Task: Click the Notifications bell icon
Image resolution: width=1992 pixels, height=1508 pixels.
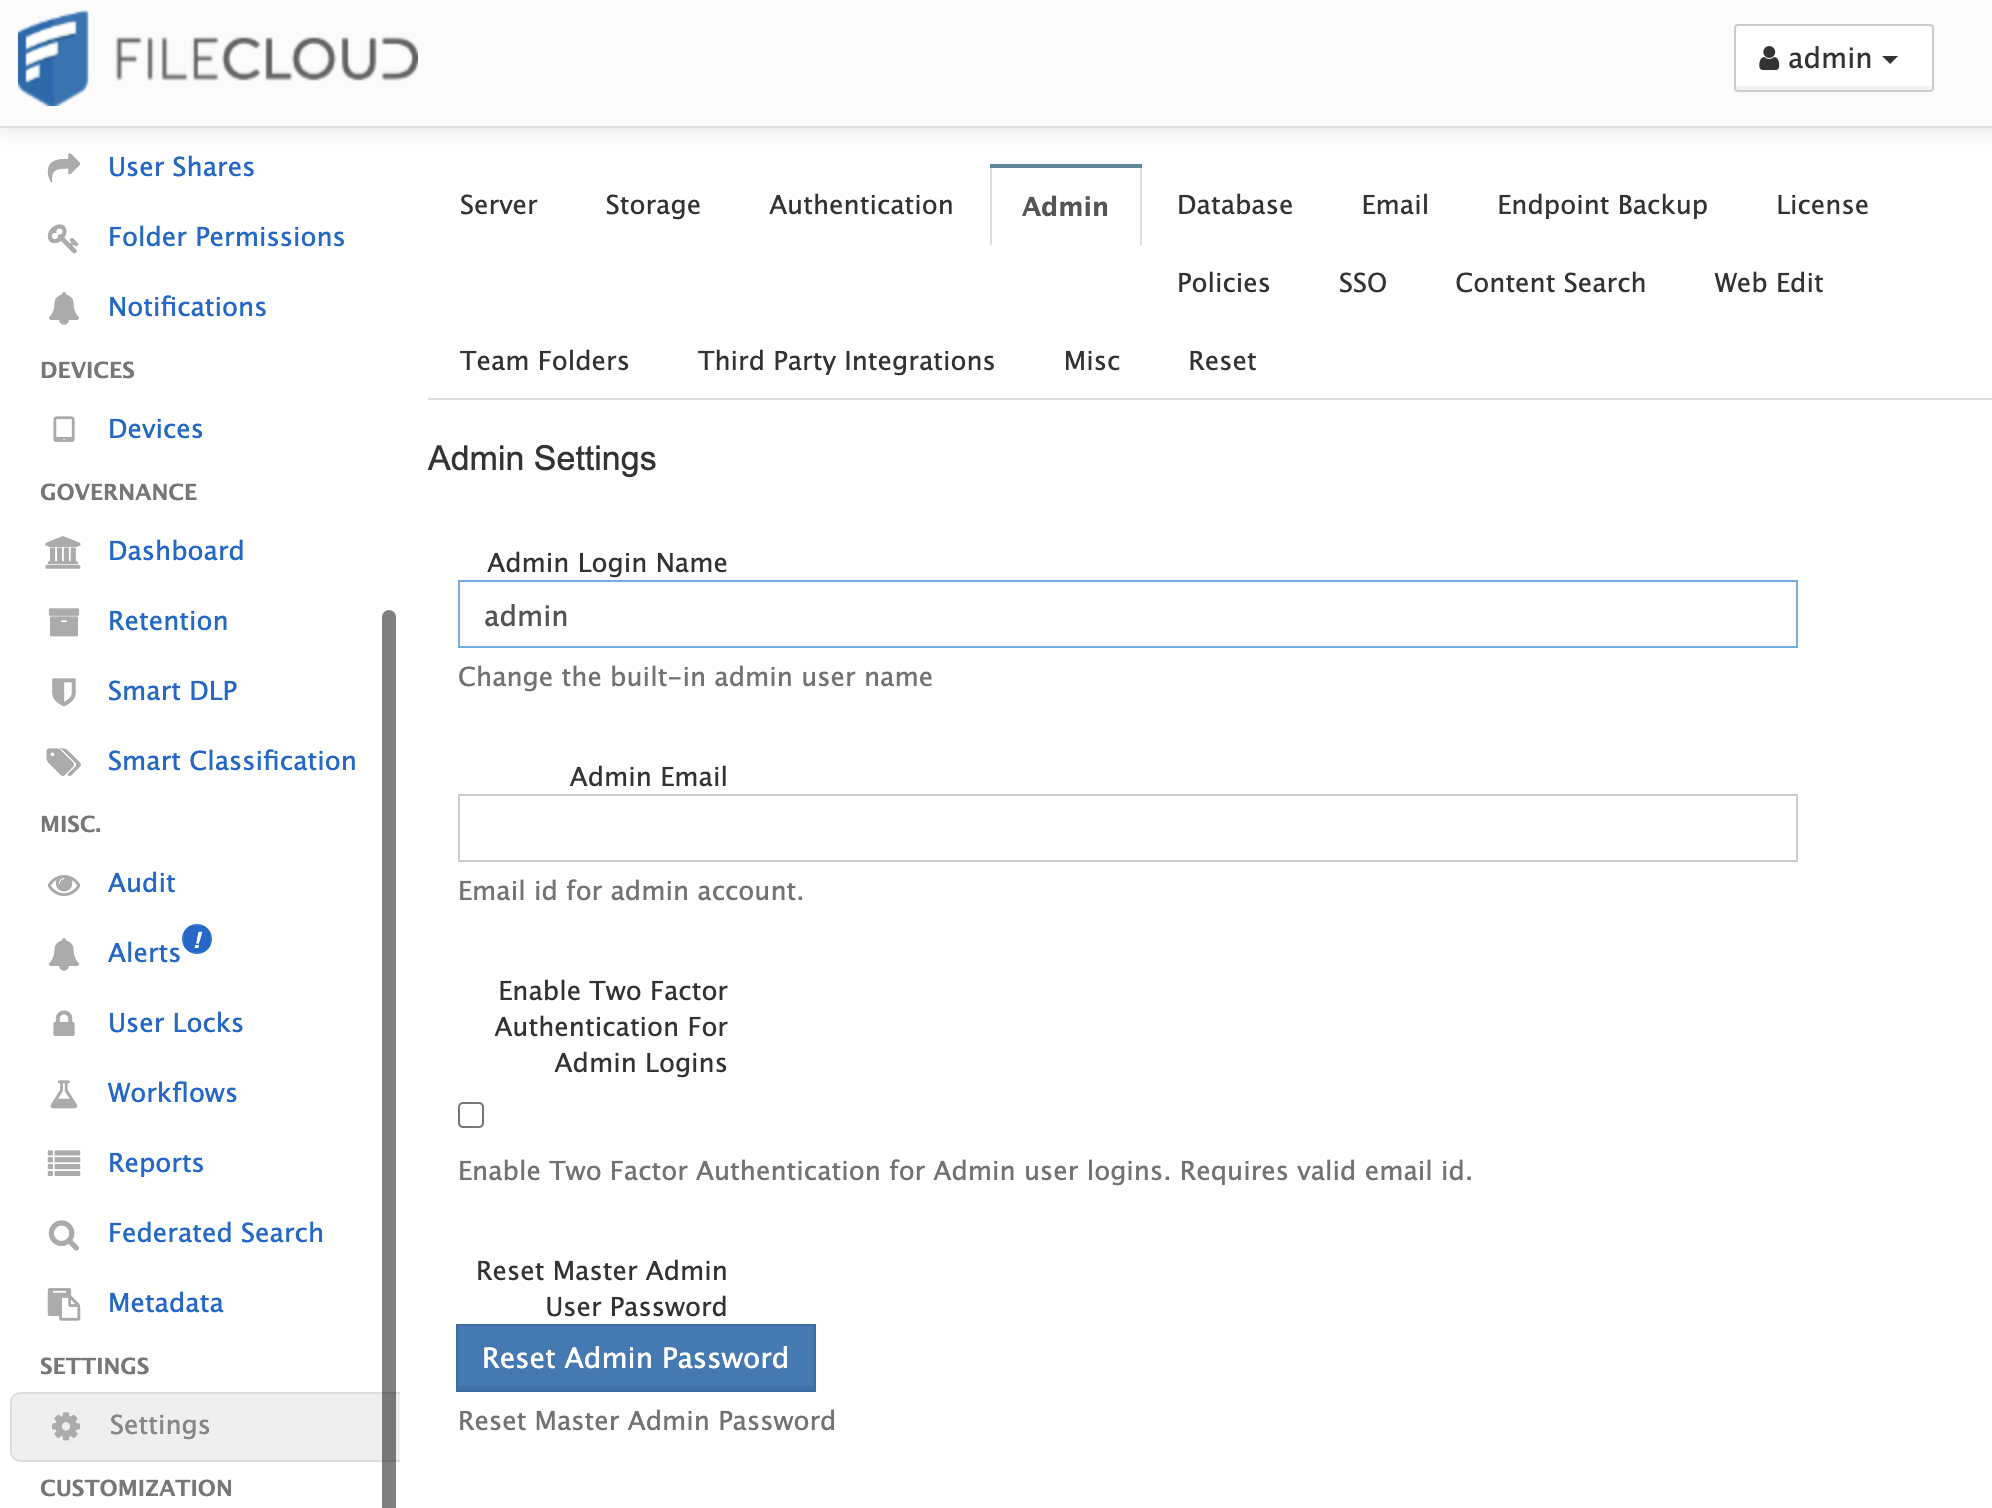Action: [64, 307]
